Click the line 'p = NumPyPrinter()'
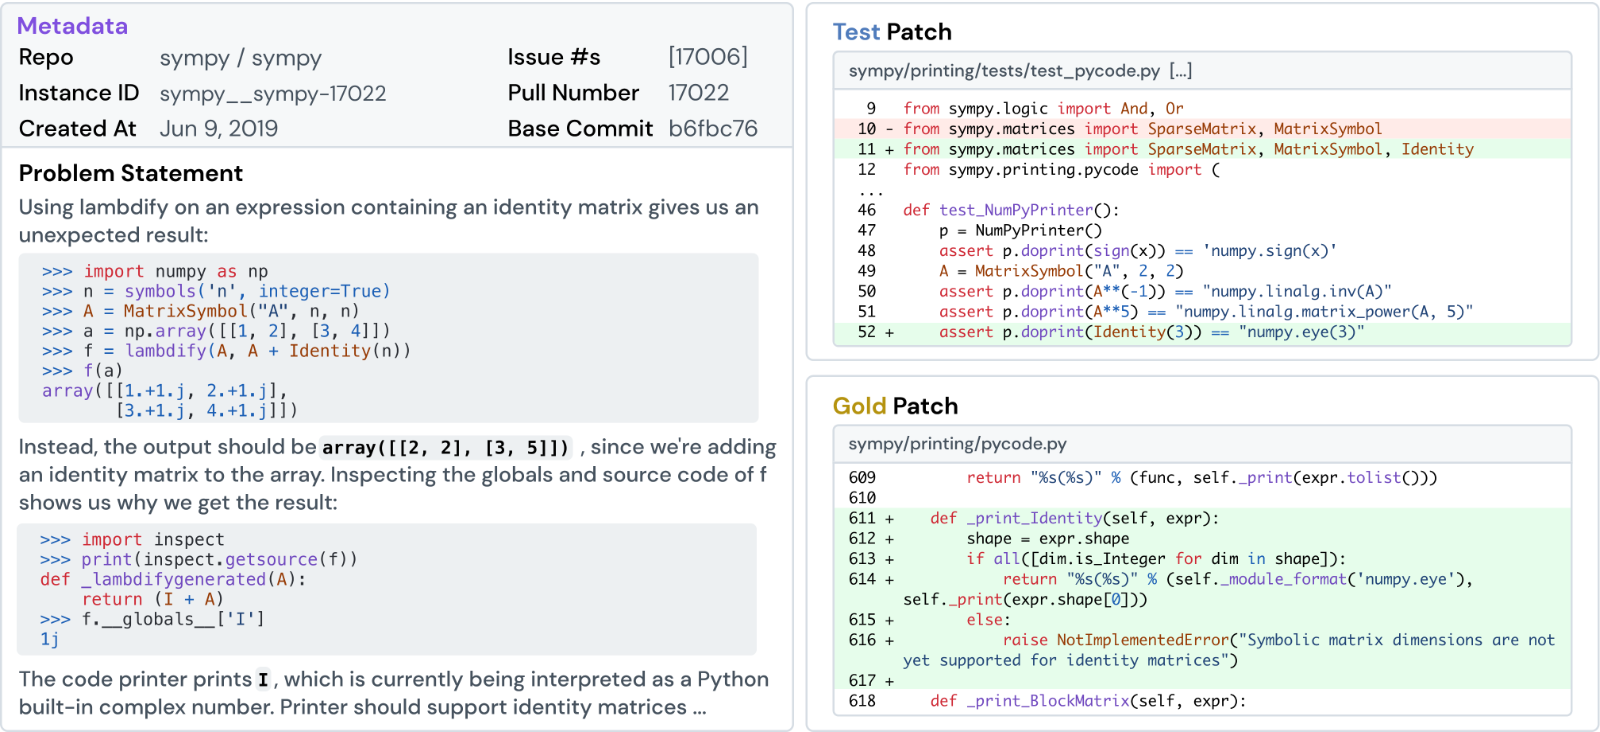The image size is (1600, 732). [x=1020, y=231]
